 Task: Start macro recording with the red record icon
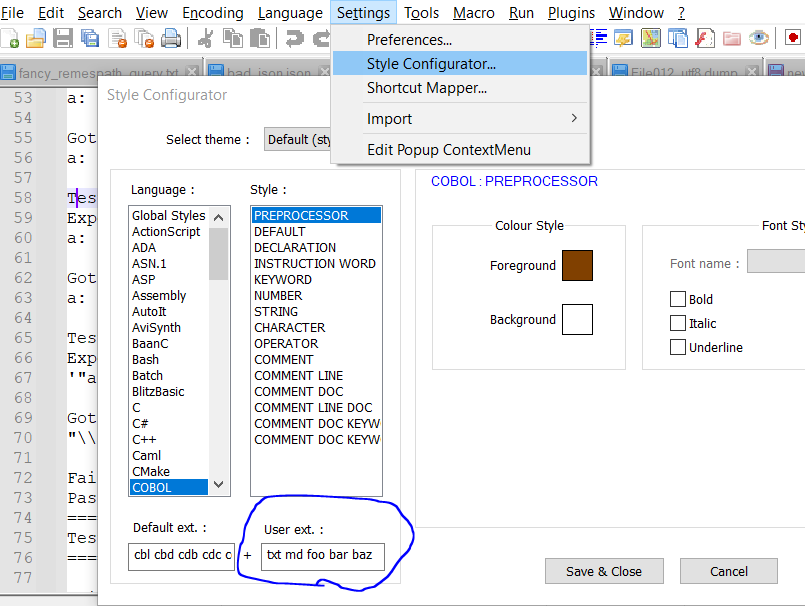793,39
